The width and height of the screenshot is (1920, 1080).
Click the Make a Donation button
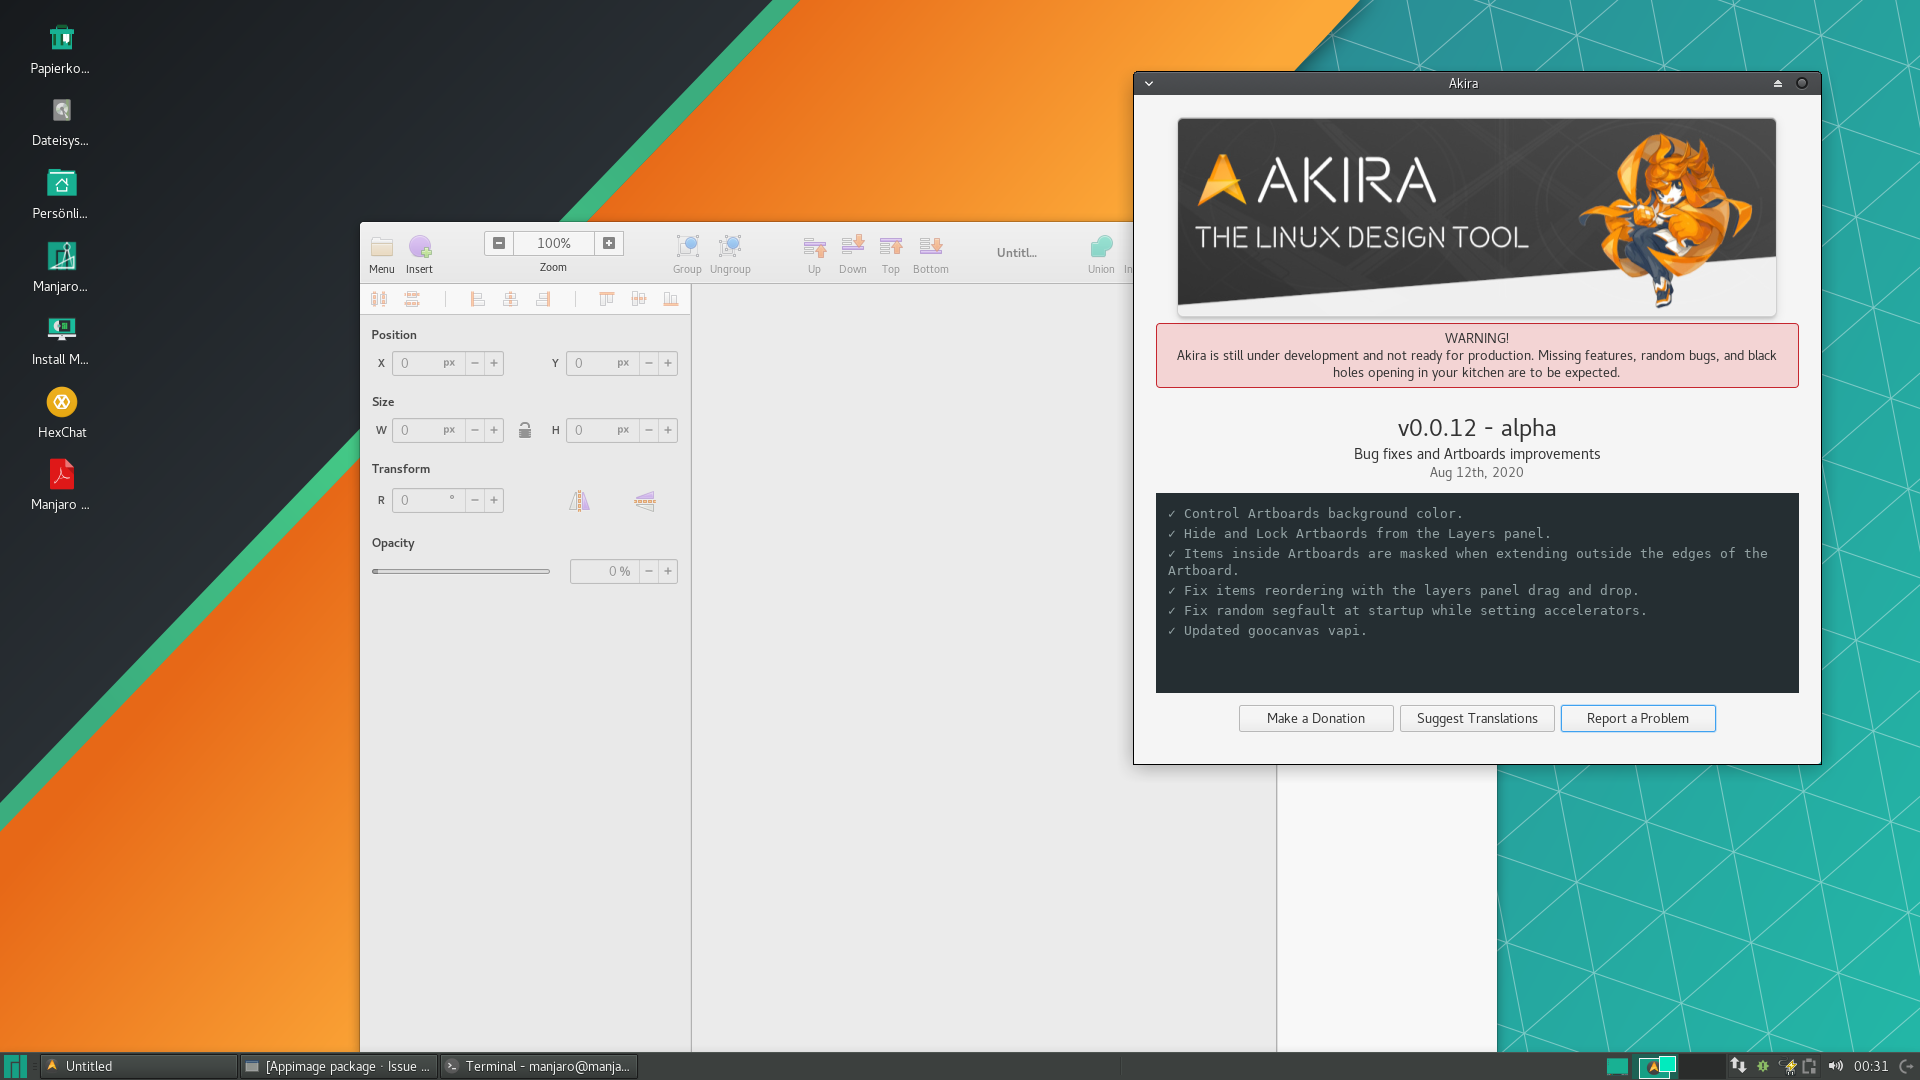coord(1316,718)
